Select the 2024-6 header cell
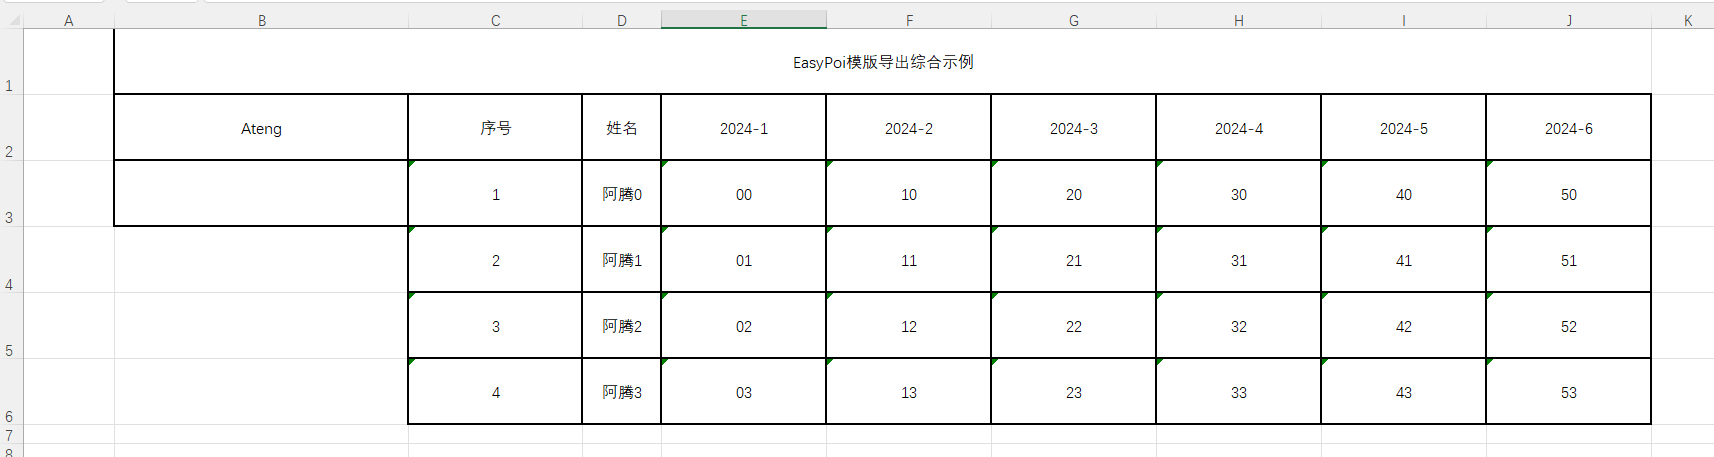1714x457 pixels. tap(1568, 128)
